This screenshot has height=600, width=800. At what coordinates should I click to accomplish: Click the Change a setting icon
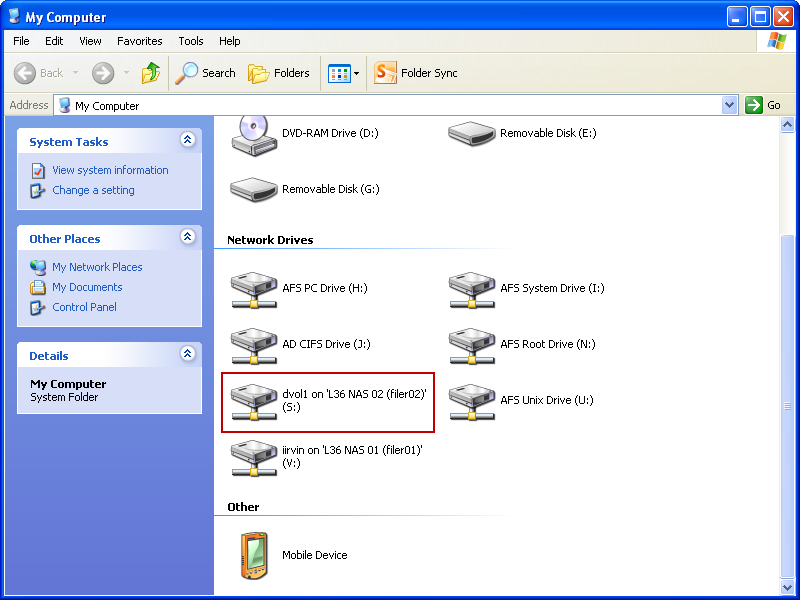pyautogui.click(x=38, y=190)
